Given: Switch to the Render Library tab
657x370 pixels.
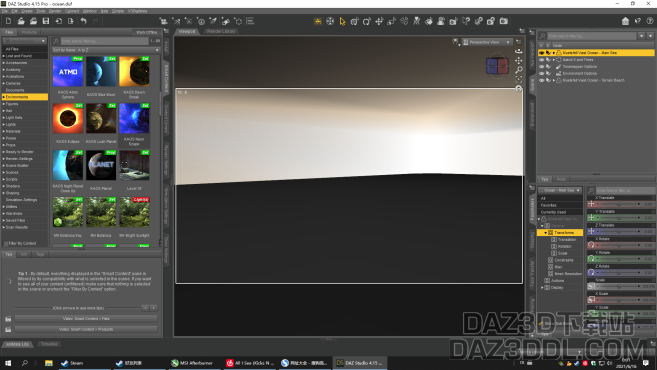Looking at the screenshot, I should [221, 31].
